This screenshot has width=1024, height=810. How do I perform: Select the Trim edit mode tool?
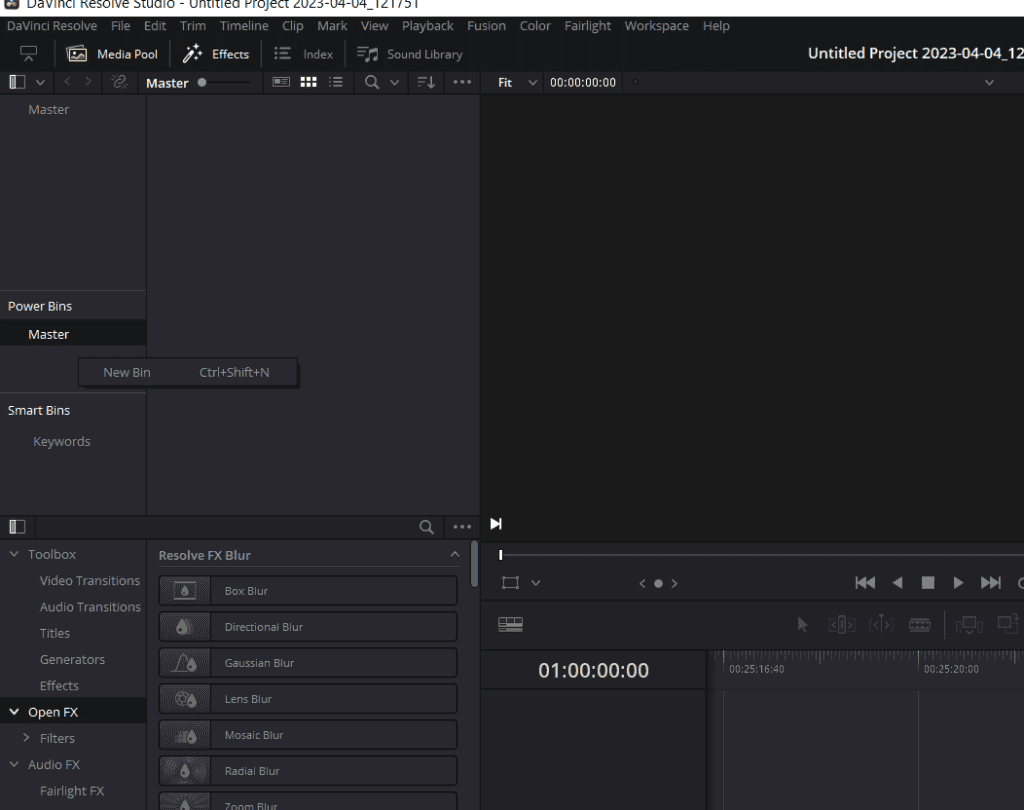click(841, 624)
